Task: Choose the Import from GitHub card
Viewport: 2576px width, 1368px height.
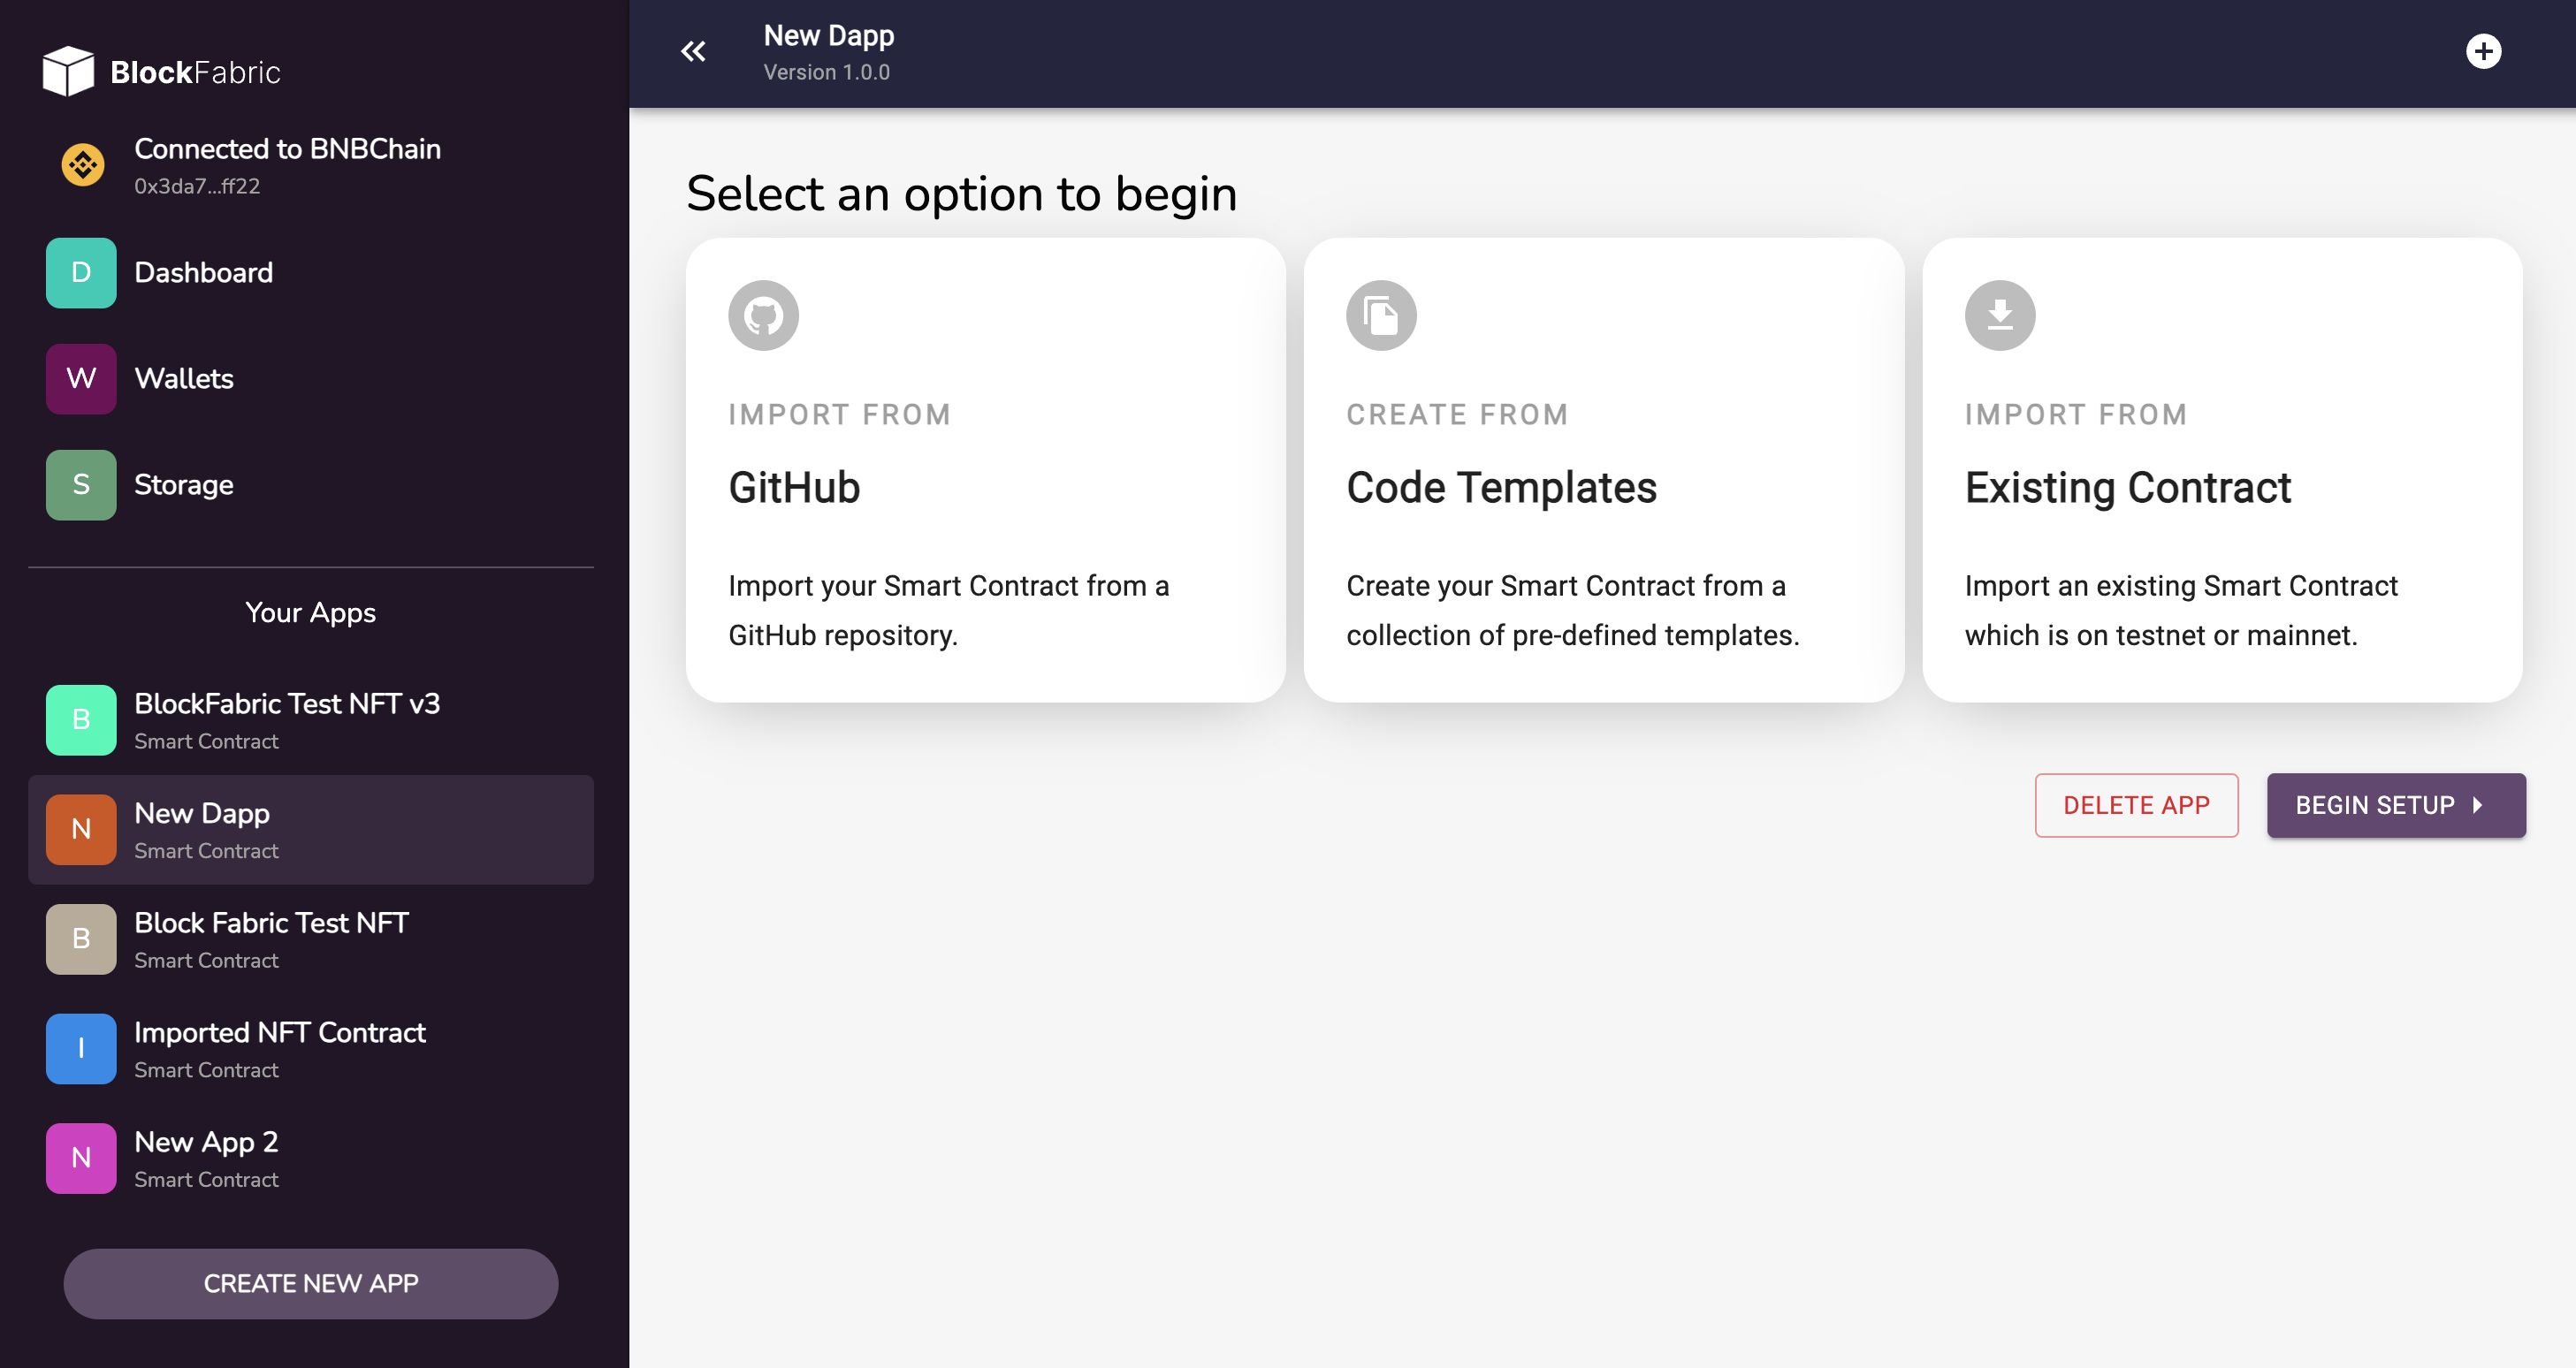Action: [985, 470]
